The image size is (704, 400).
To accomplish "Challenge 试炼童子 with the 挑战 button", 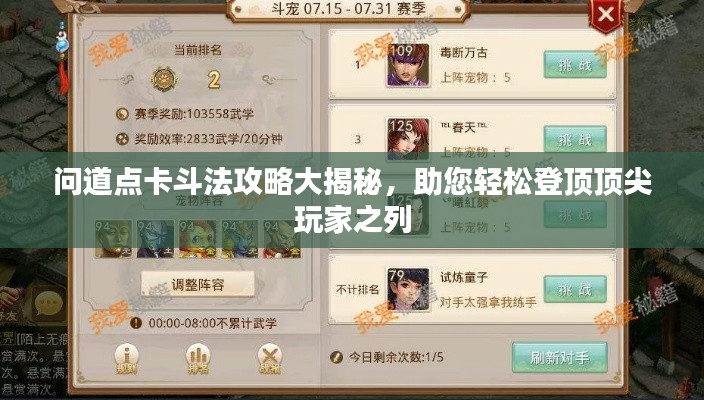I will click(x=575, y=289).
